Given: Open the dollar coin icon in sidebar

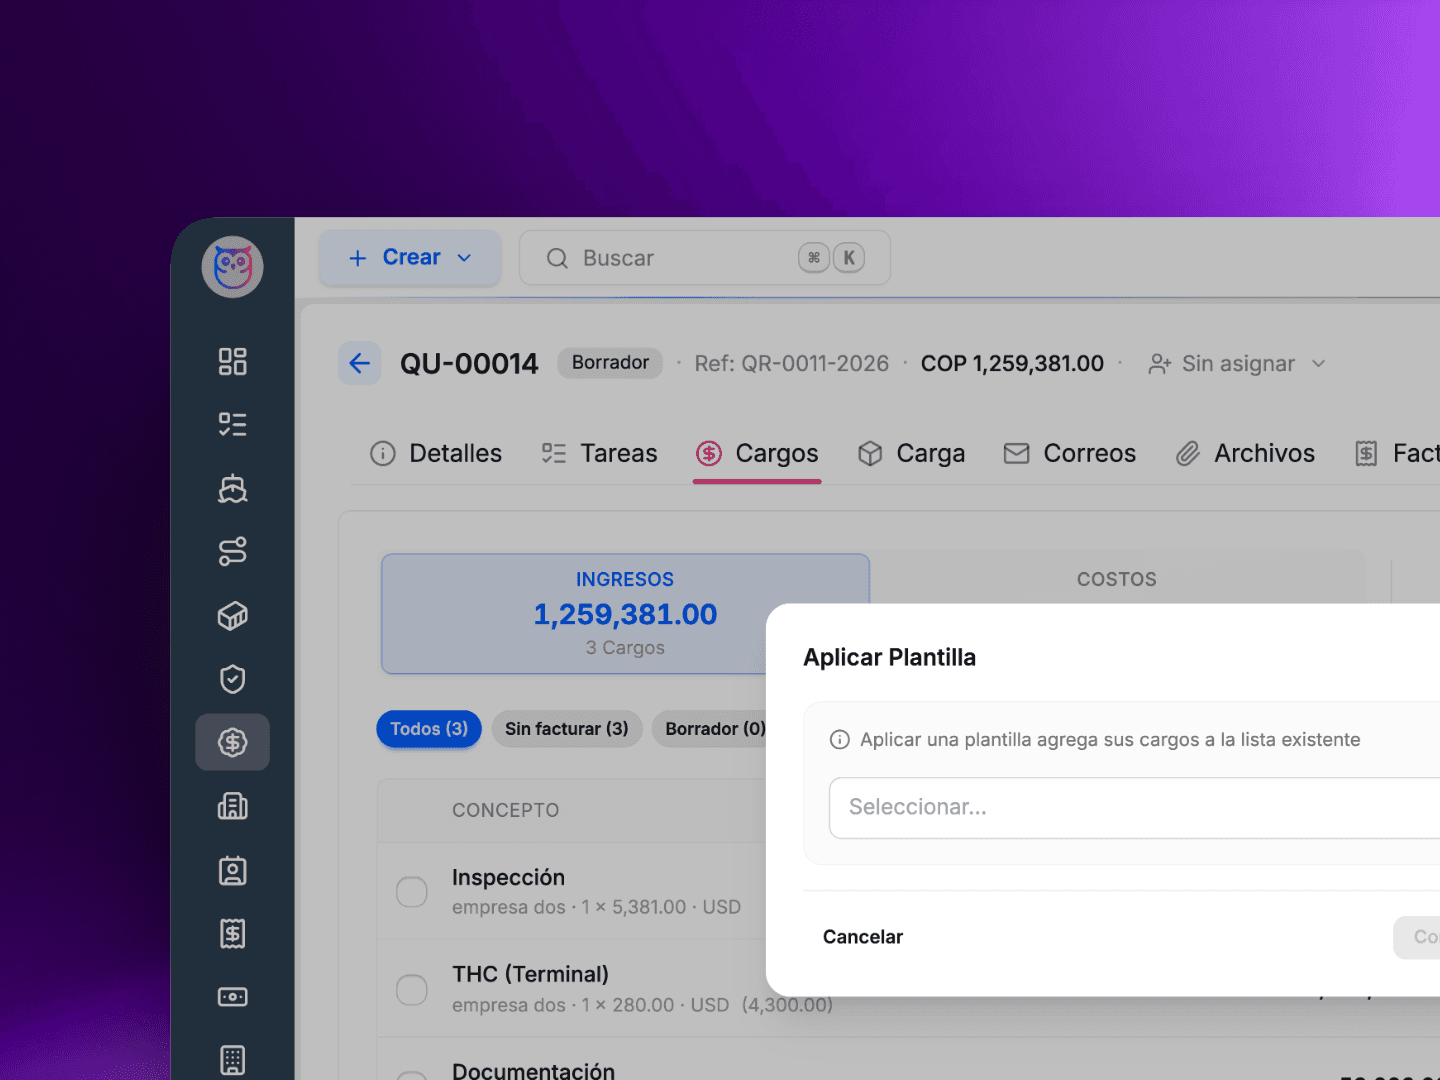Looking at the screenshot, I should click(x=232, y=742).
